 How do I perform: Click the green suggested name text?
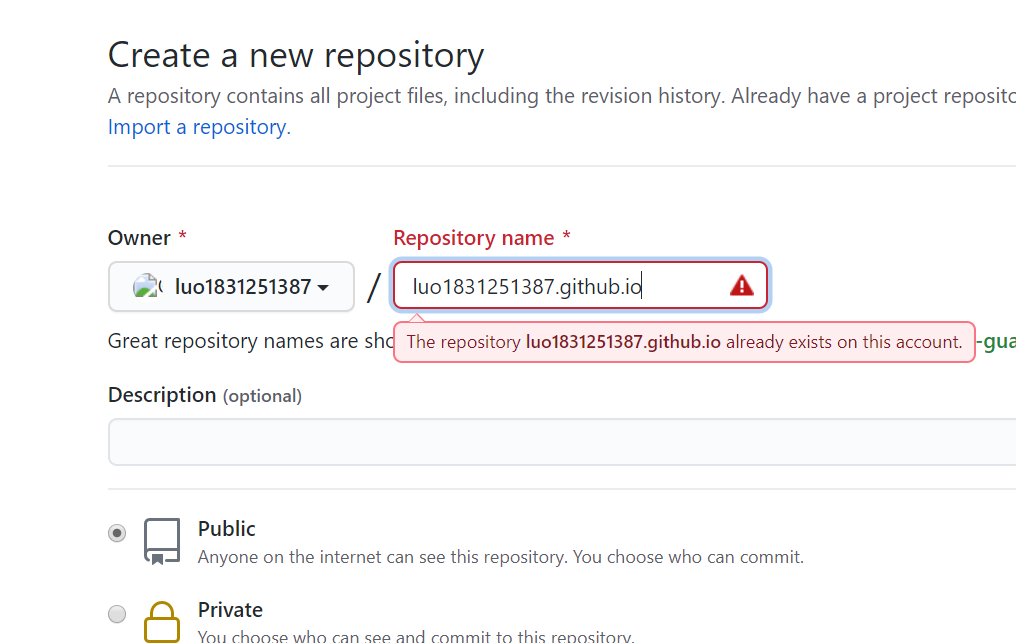click(997, 342)
